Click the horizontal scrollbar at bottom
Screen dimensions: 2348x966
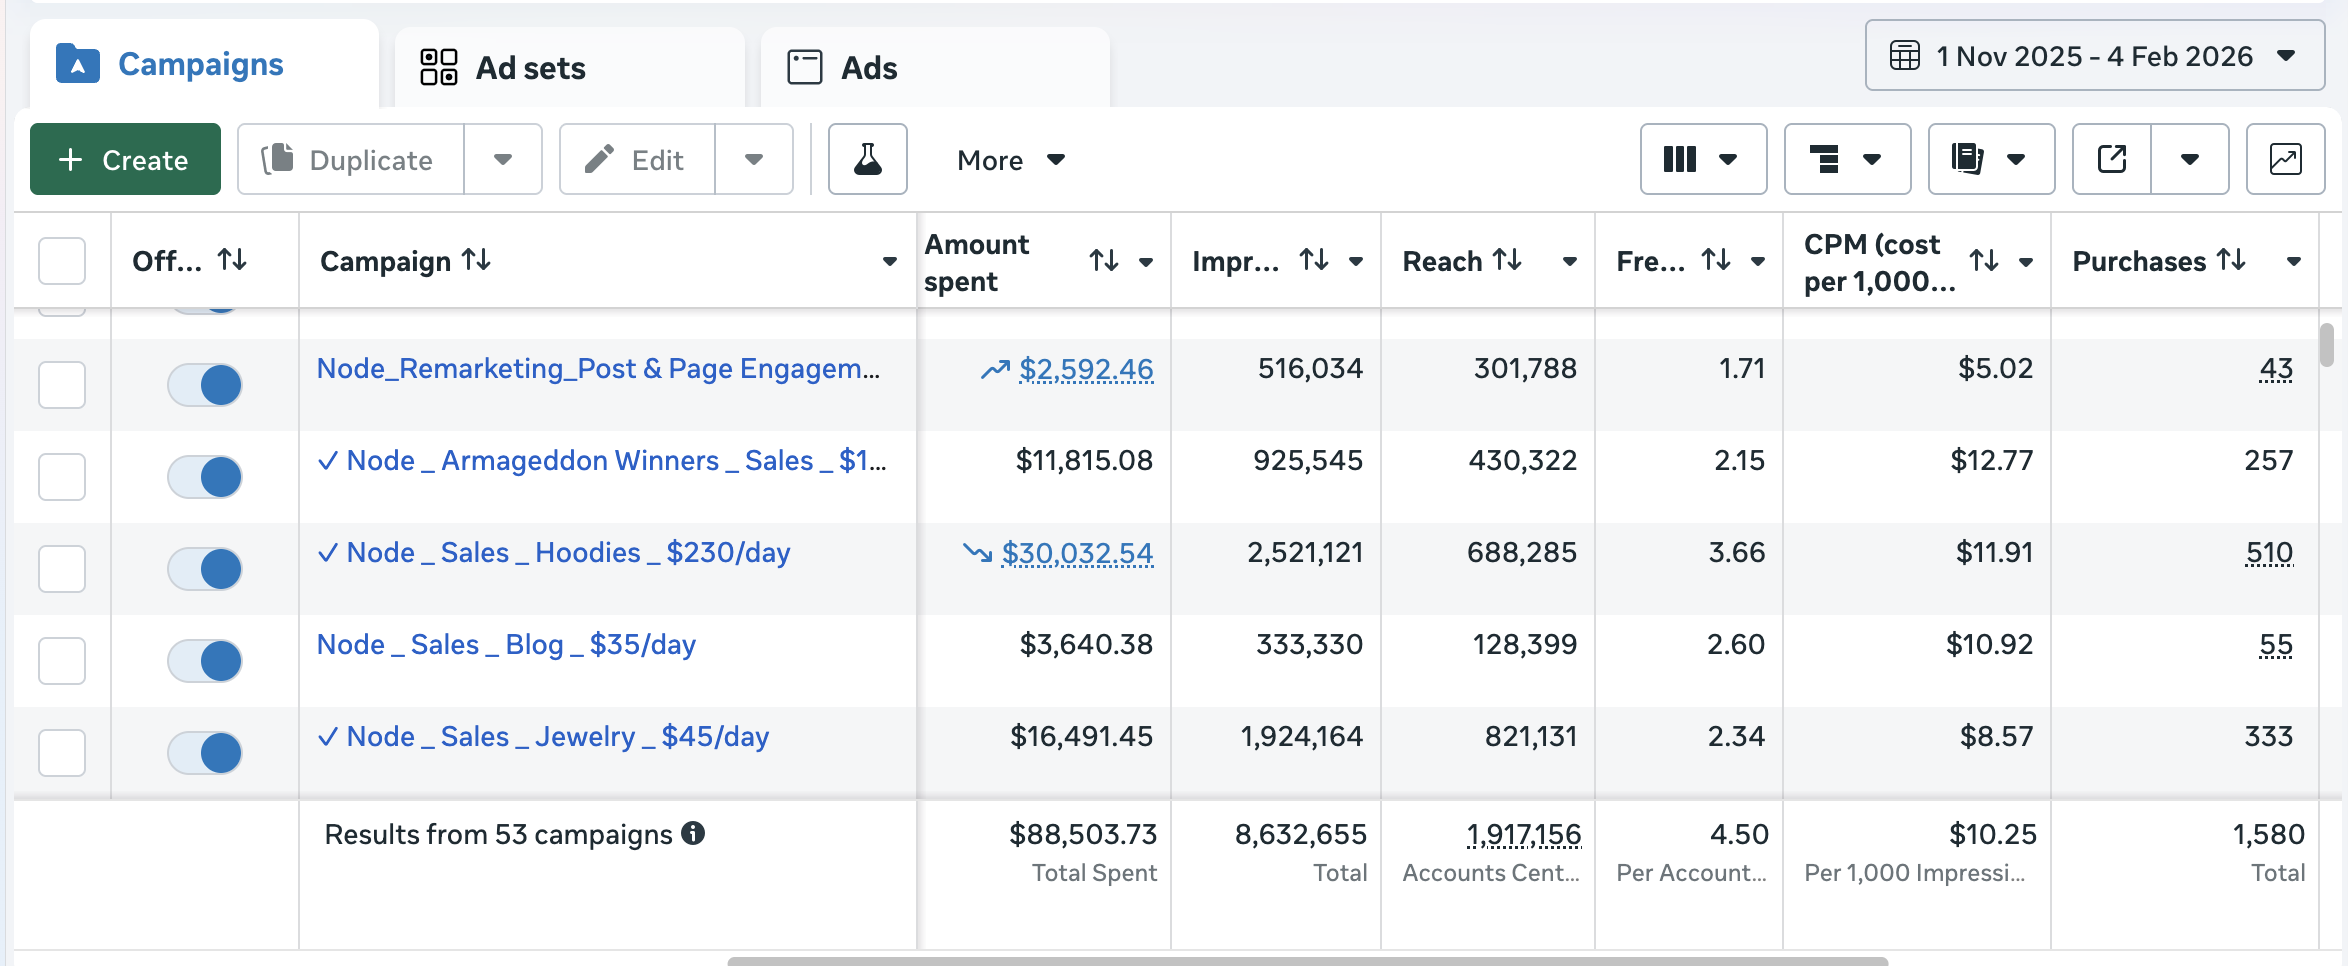[x=1307, y=961]
